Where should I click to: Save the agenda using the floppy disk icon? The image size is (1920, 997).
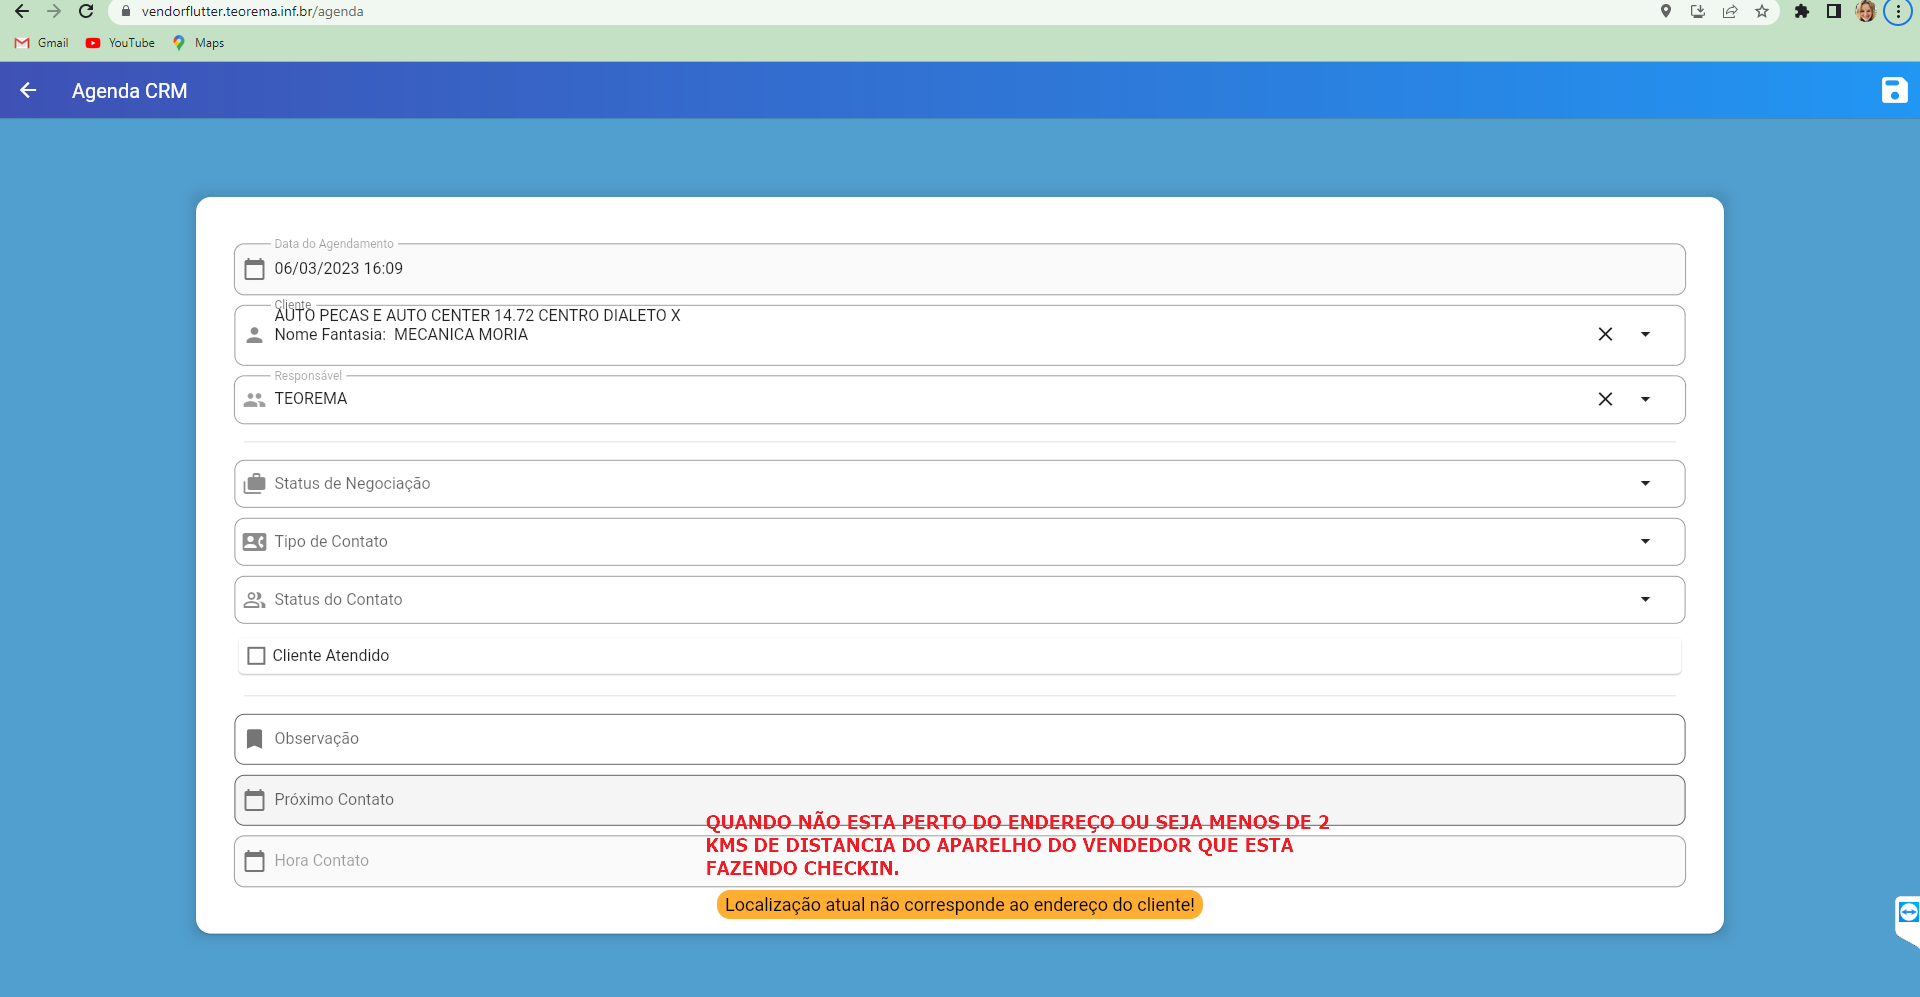point(1894,90)
